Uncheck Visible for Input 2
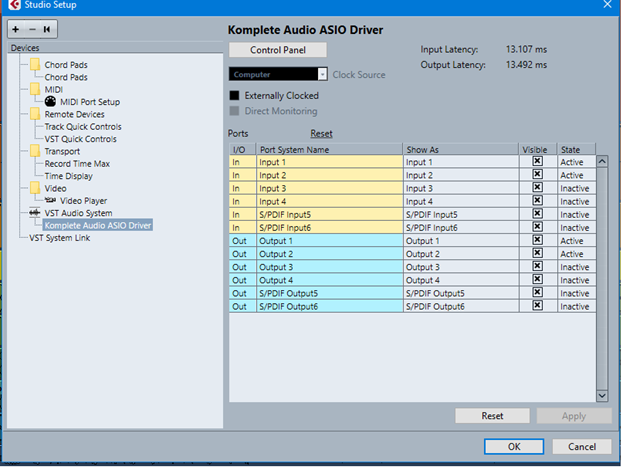Viewport: 623px width, 467px height. [537, 174]
